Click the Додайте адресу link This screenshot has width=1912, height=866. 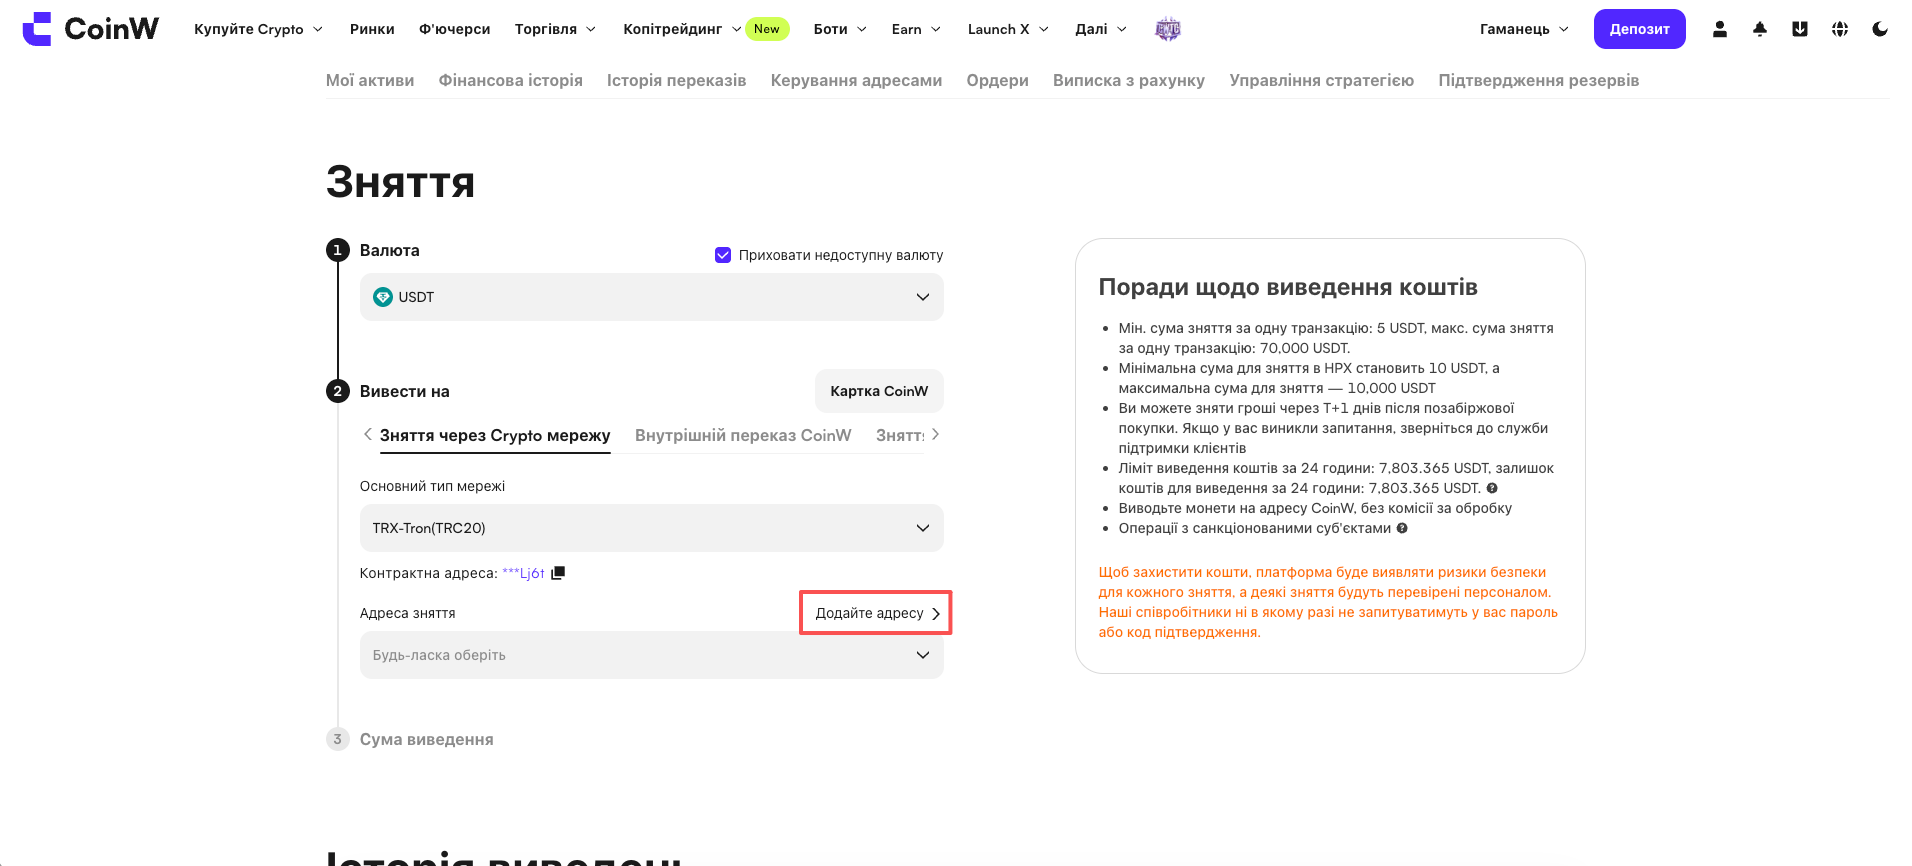(877, 613)
